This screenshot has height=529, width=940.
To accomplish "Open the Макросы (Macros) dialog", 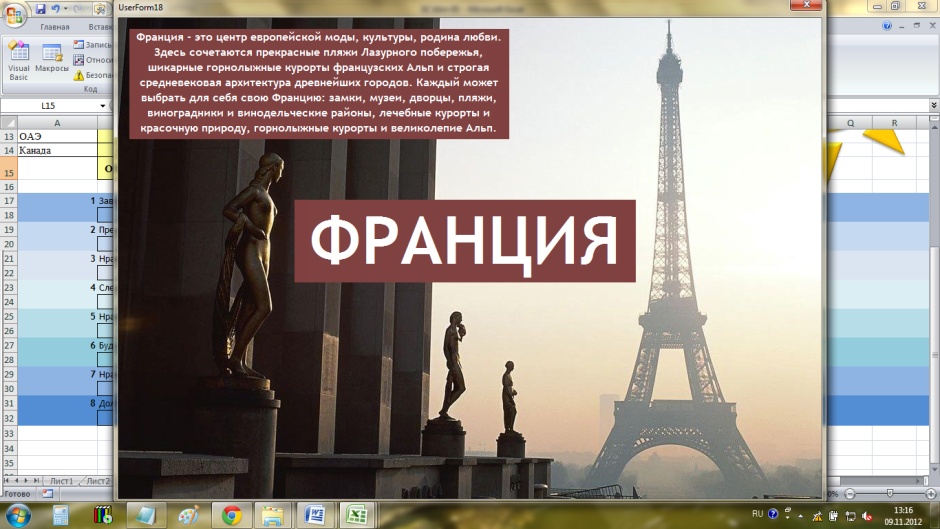I will 52,59.
